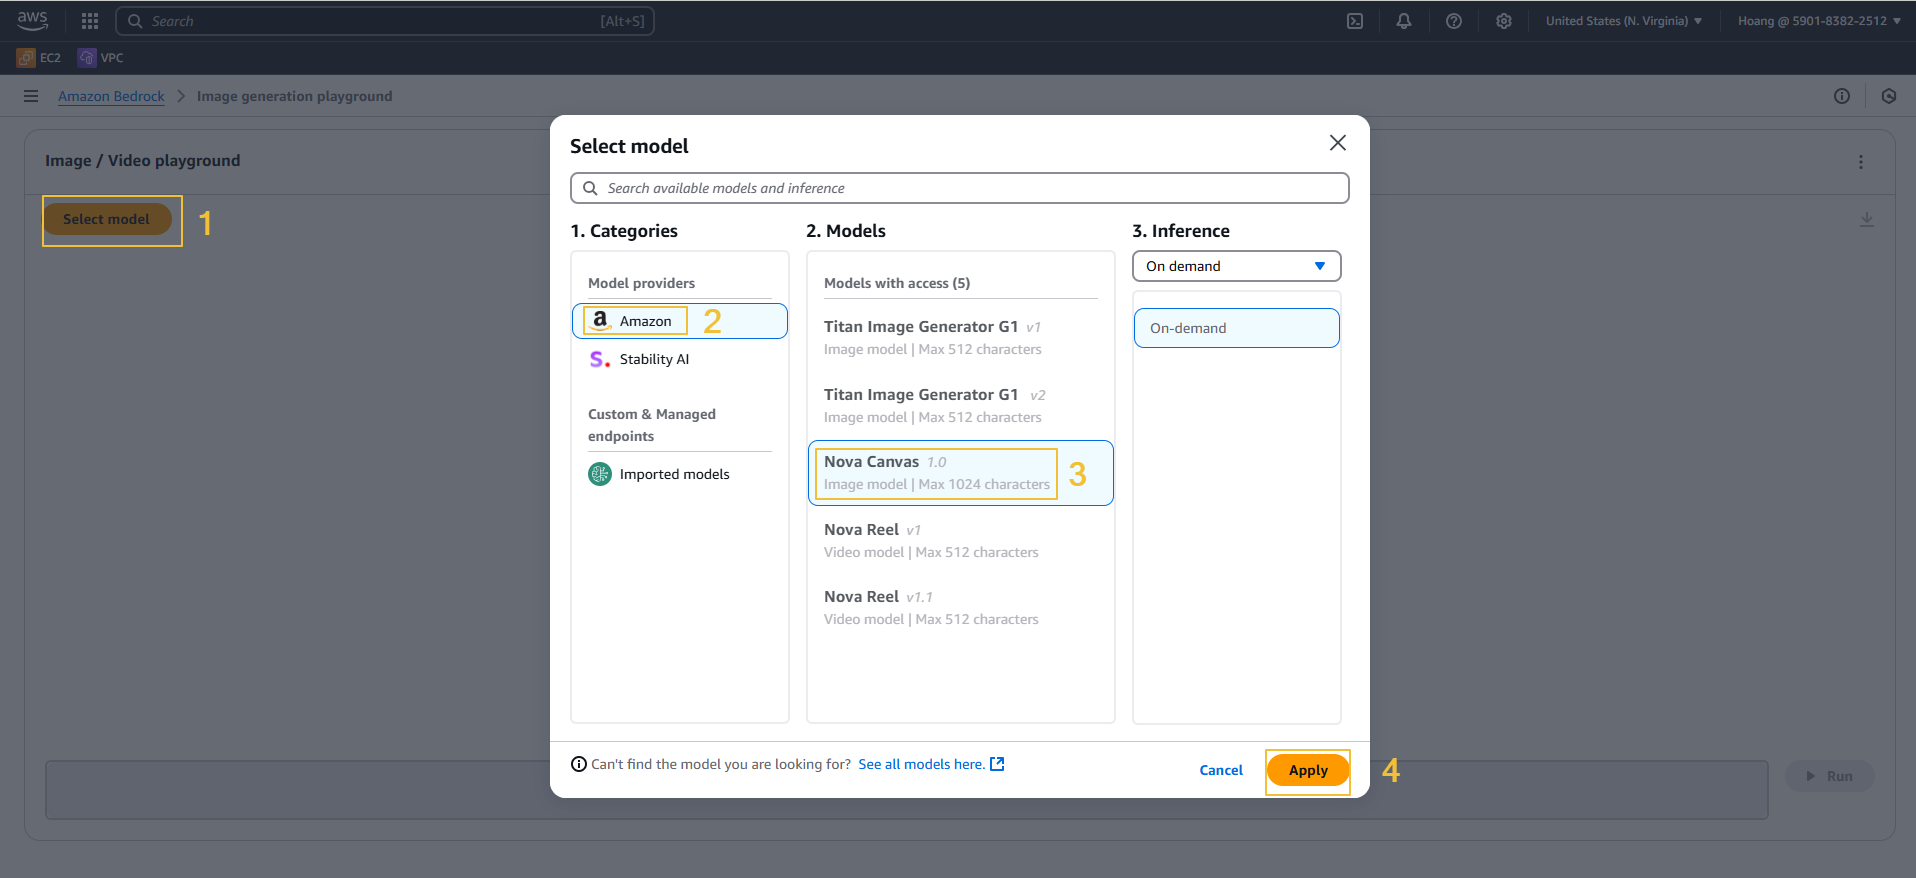Open the notifications bell

coord(1404,21)
